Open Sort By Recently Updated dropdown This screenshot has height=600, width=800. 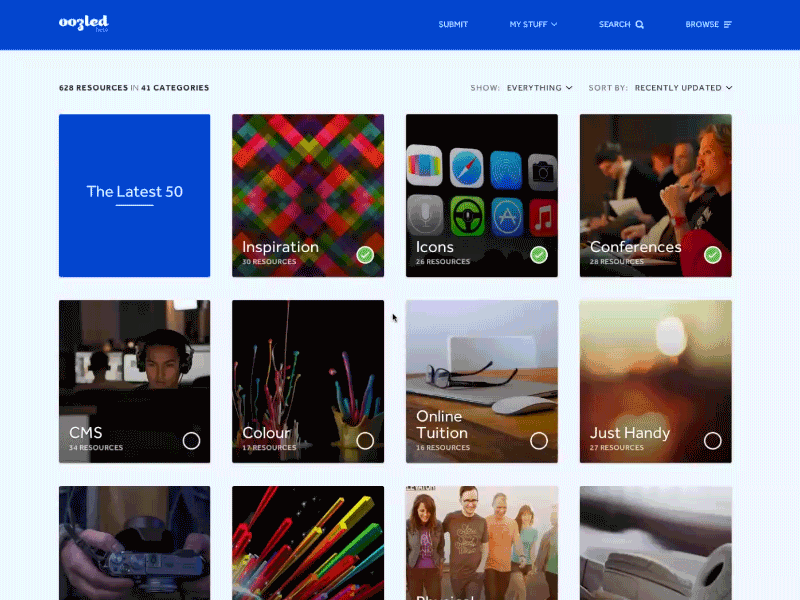(x=661, y=88)
